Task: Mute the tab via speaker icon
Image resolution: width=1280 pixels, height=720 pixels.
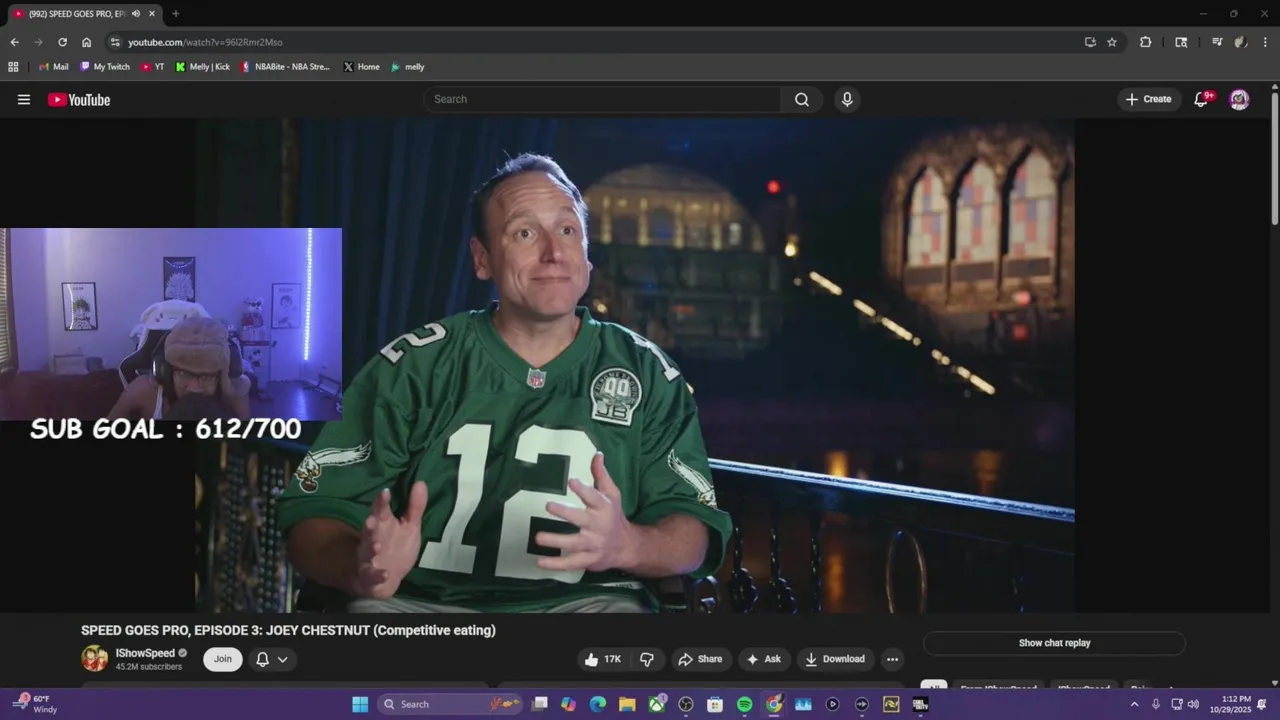Action: 136,14
